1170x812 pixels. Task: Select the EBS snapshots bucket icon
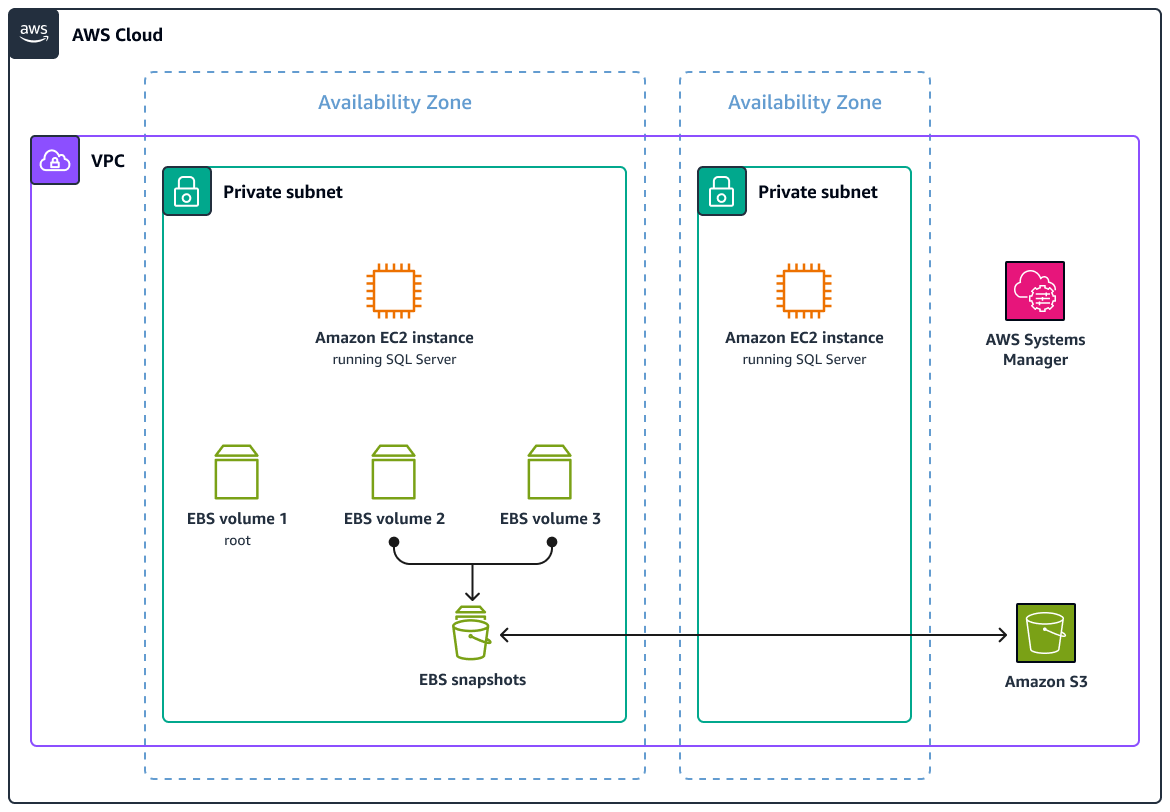point(472,633)
